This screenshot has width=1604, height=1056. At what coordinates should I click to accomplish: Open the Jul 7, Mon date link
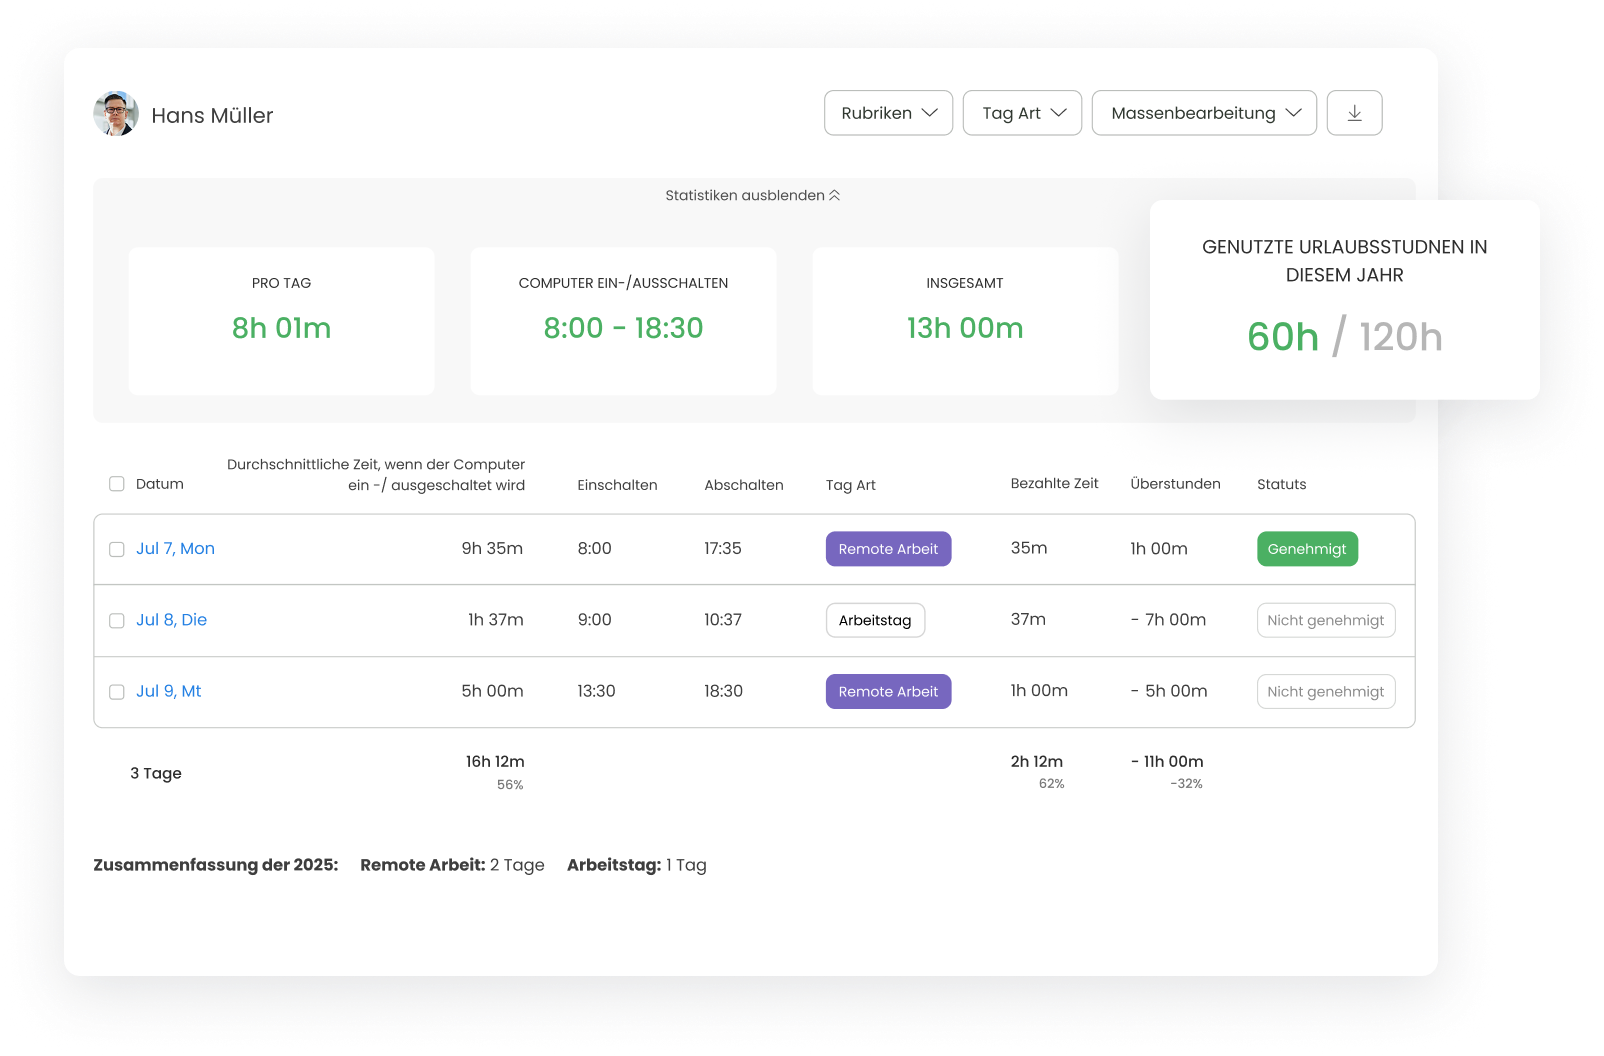click(175, 548)
